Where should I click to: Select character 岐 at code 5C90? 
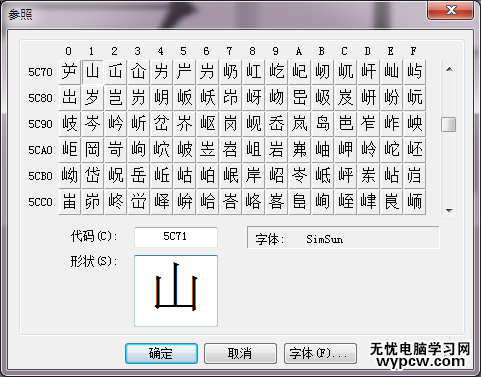(x=70, y=124)
